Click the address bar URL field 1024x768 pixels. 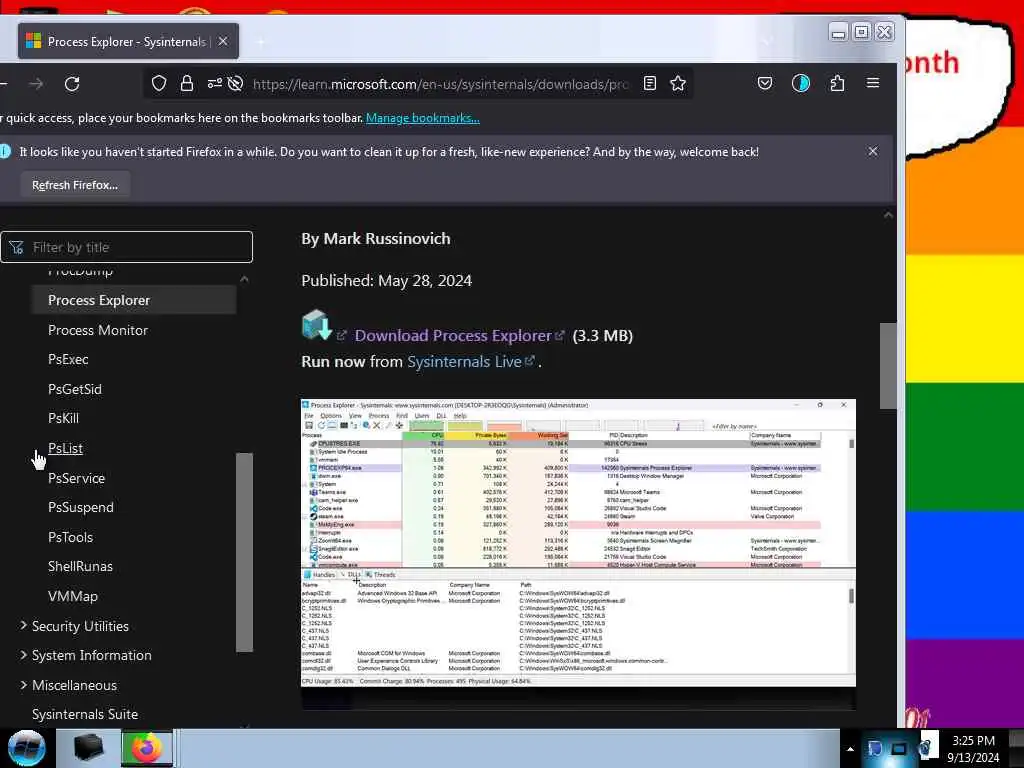coord(440,84)
